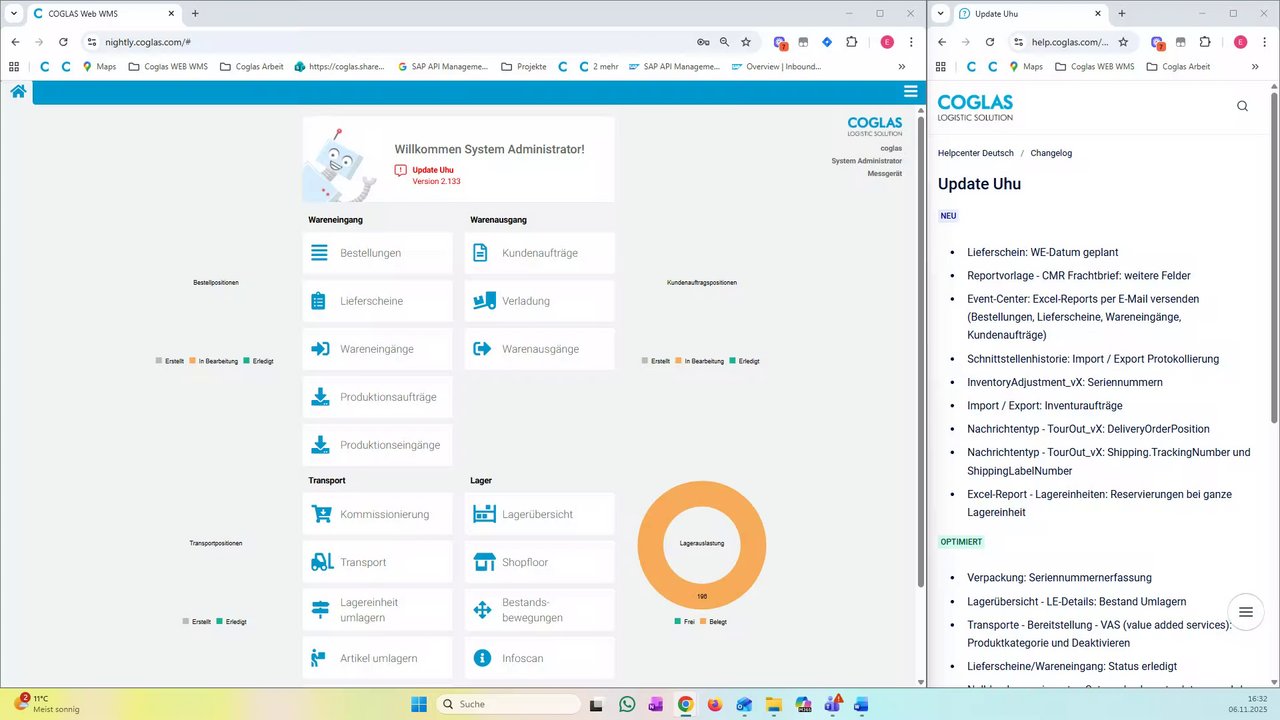This screenshot has width=1280, height=720.
Task: Open the Infoscan tile
Action: [x=540, y=658]
